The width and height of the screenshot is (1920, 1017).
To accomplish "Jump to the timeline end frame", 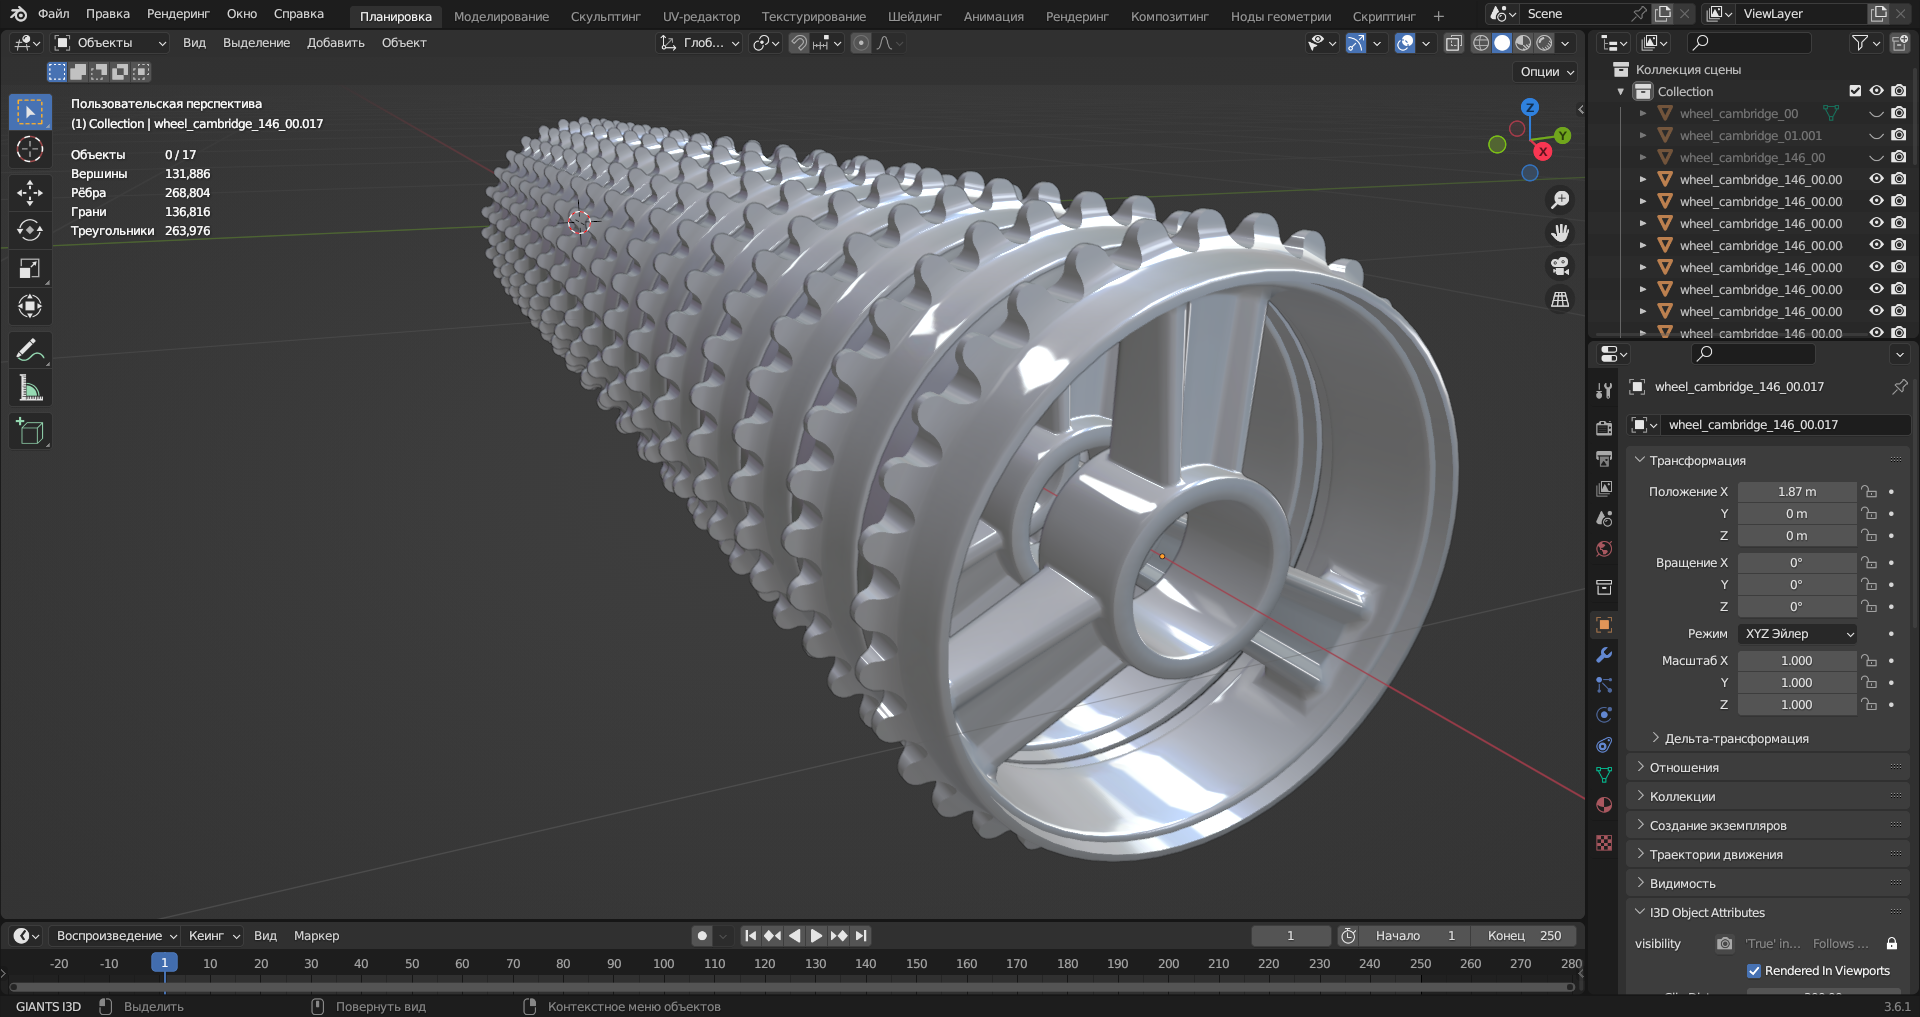I will pos(861,936).
